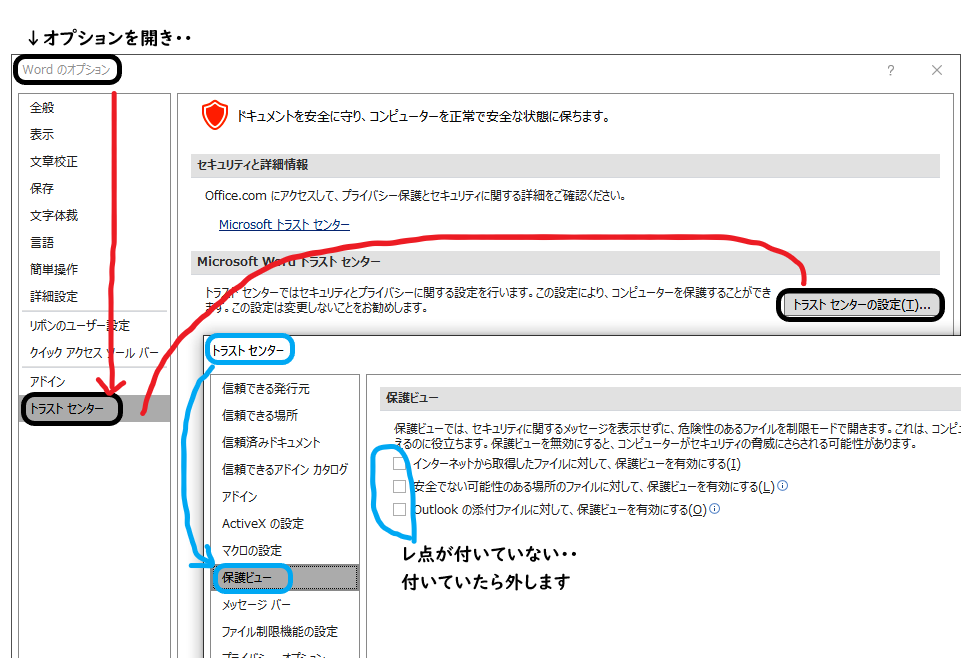Viewport: 976px width, 658px height.
Task: Select 信頼済みドキュメント category
Action: point(271,443)
